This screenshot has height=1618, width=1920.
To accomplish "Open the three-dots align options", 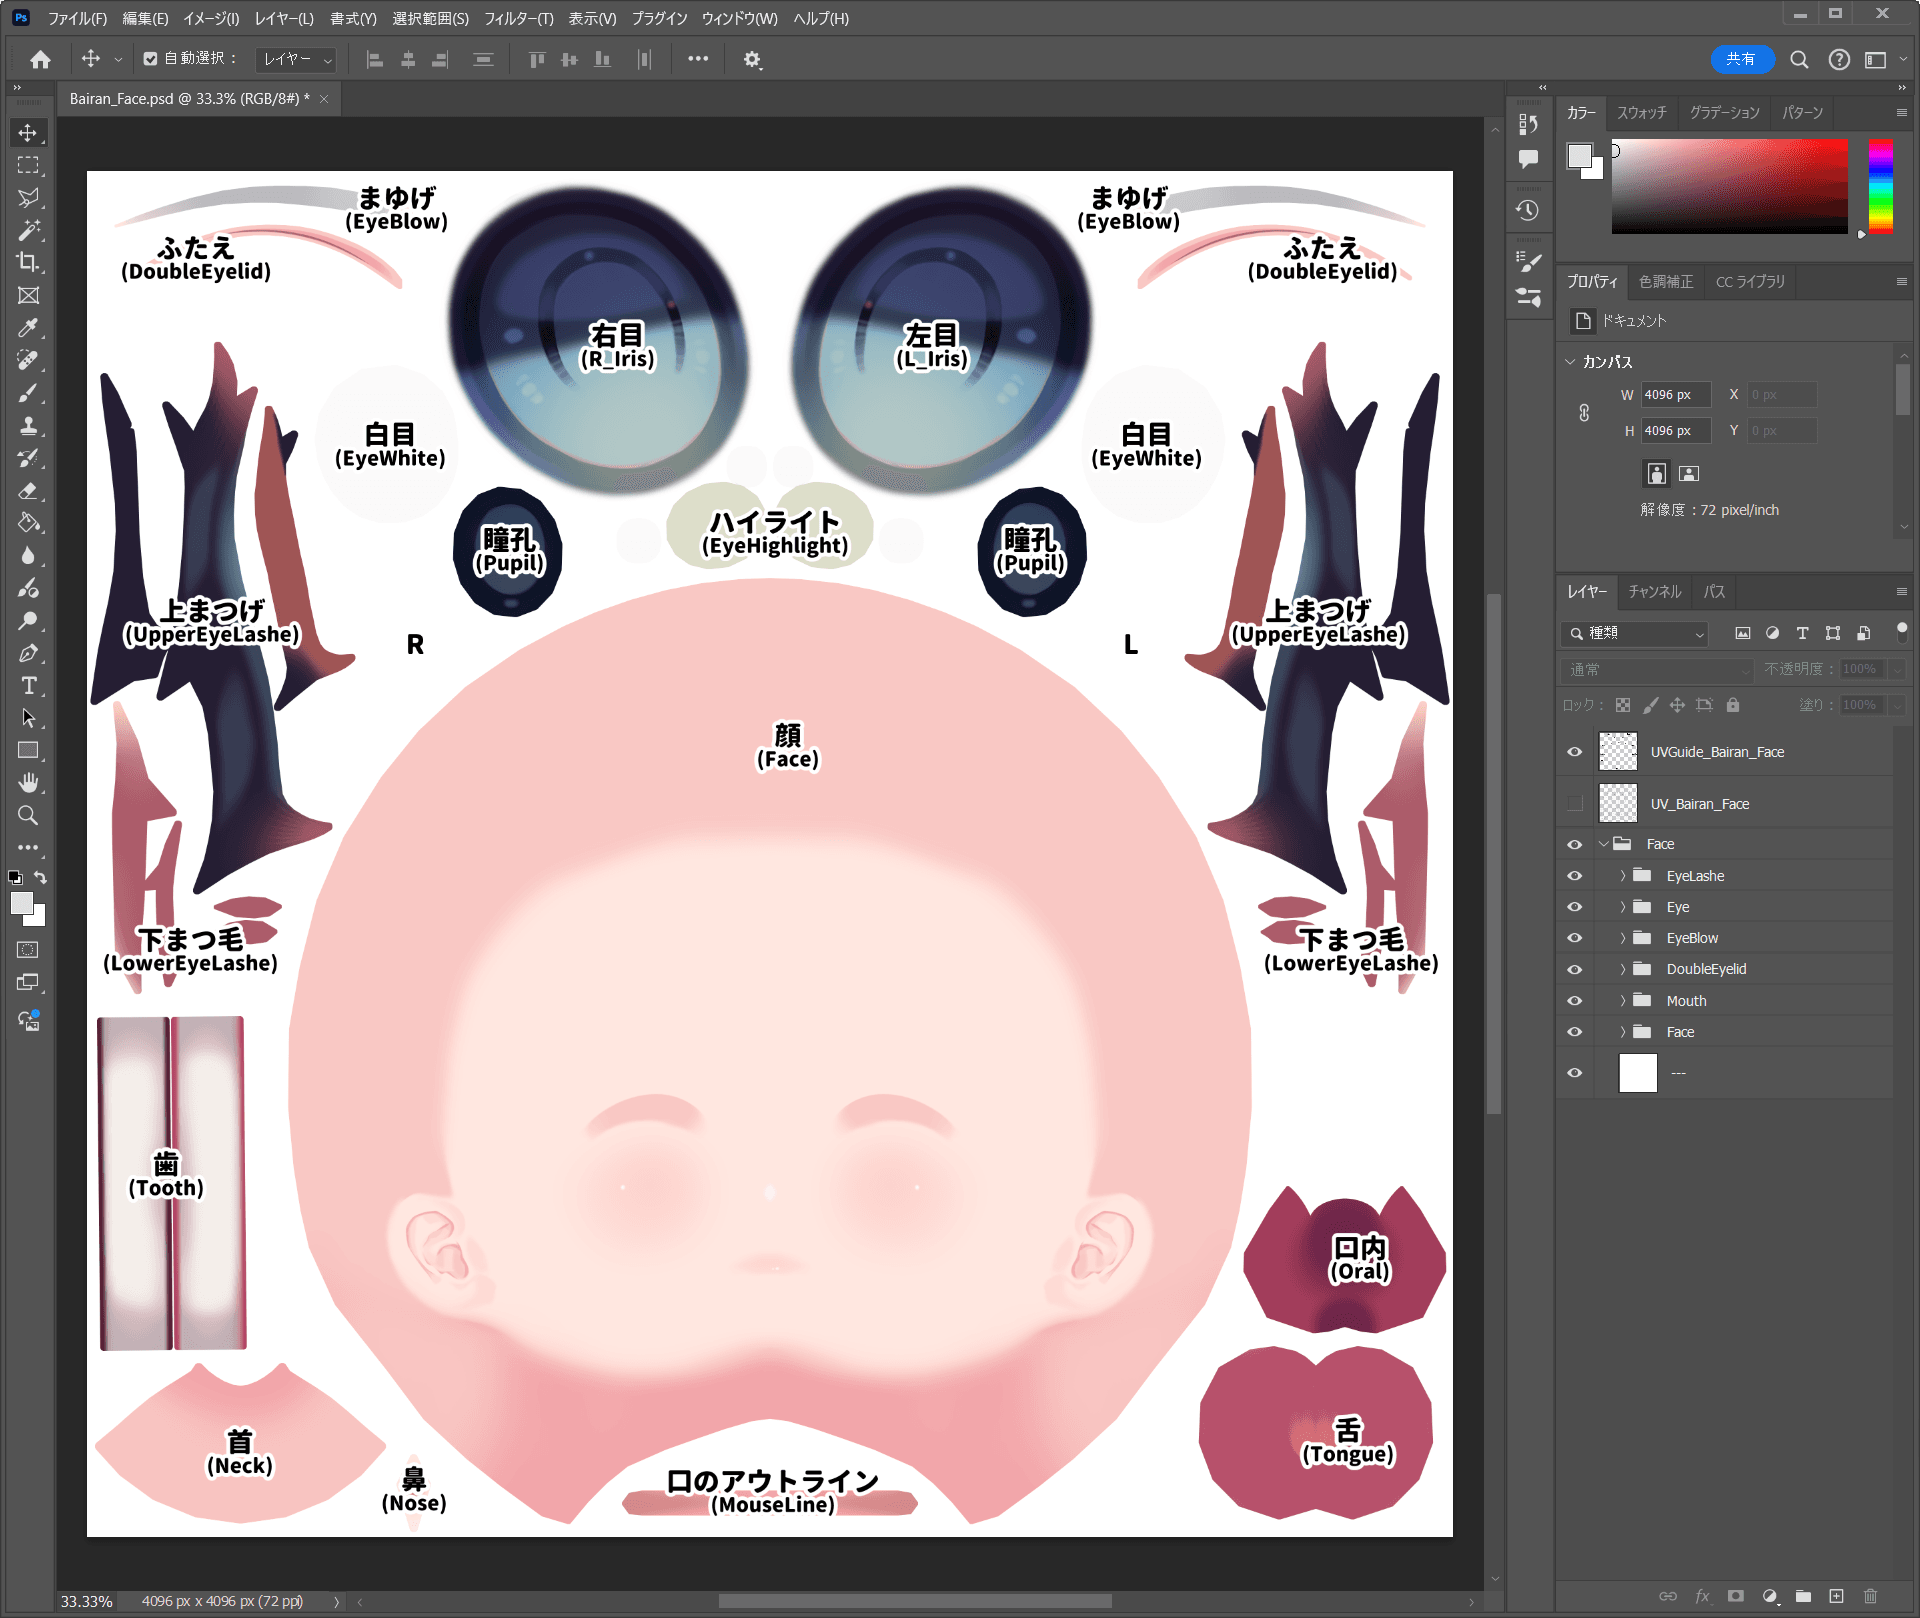I will click(x=698, y=59).
